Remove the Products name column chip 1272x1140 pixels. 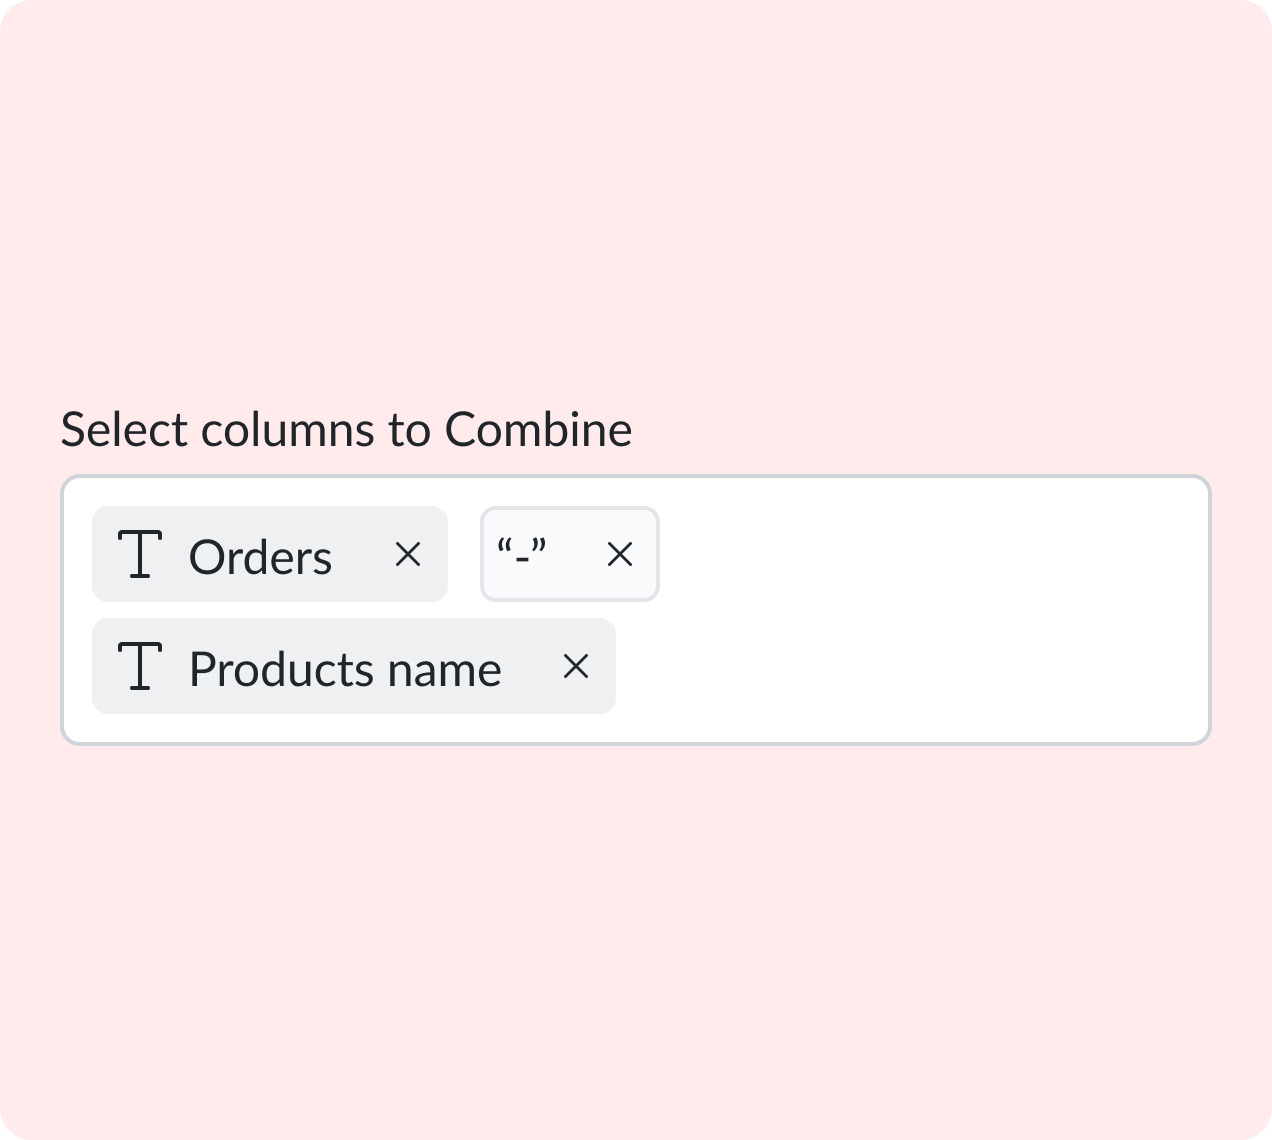[x=575, y=666]
